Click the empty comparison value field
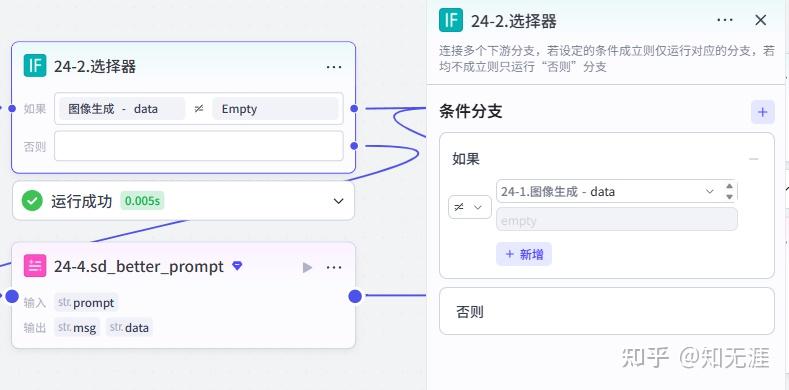Screen dimensions: 789x390 (617, 219)
